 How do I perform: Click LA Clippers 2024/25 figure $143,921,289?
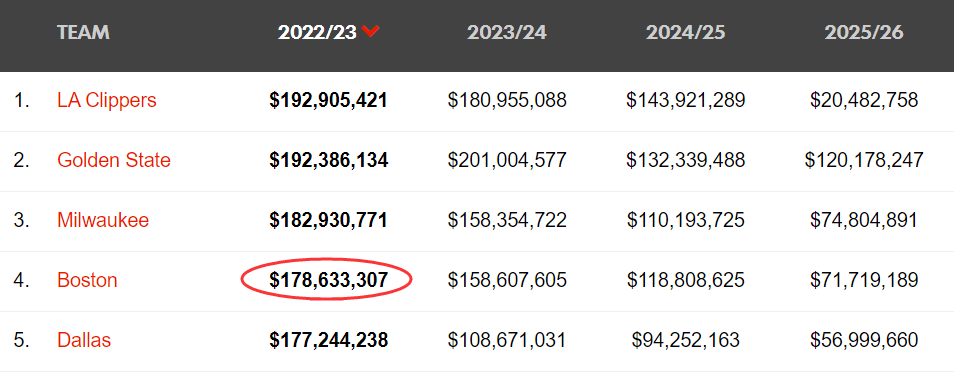685,100
